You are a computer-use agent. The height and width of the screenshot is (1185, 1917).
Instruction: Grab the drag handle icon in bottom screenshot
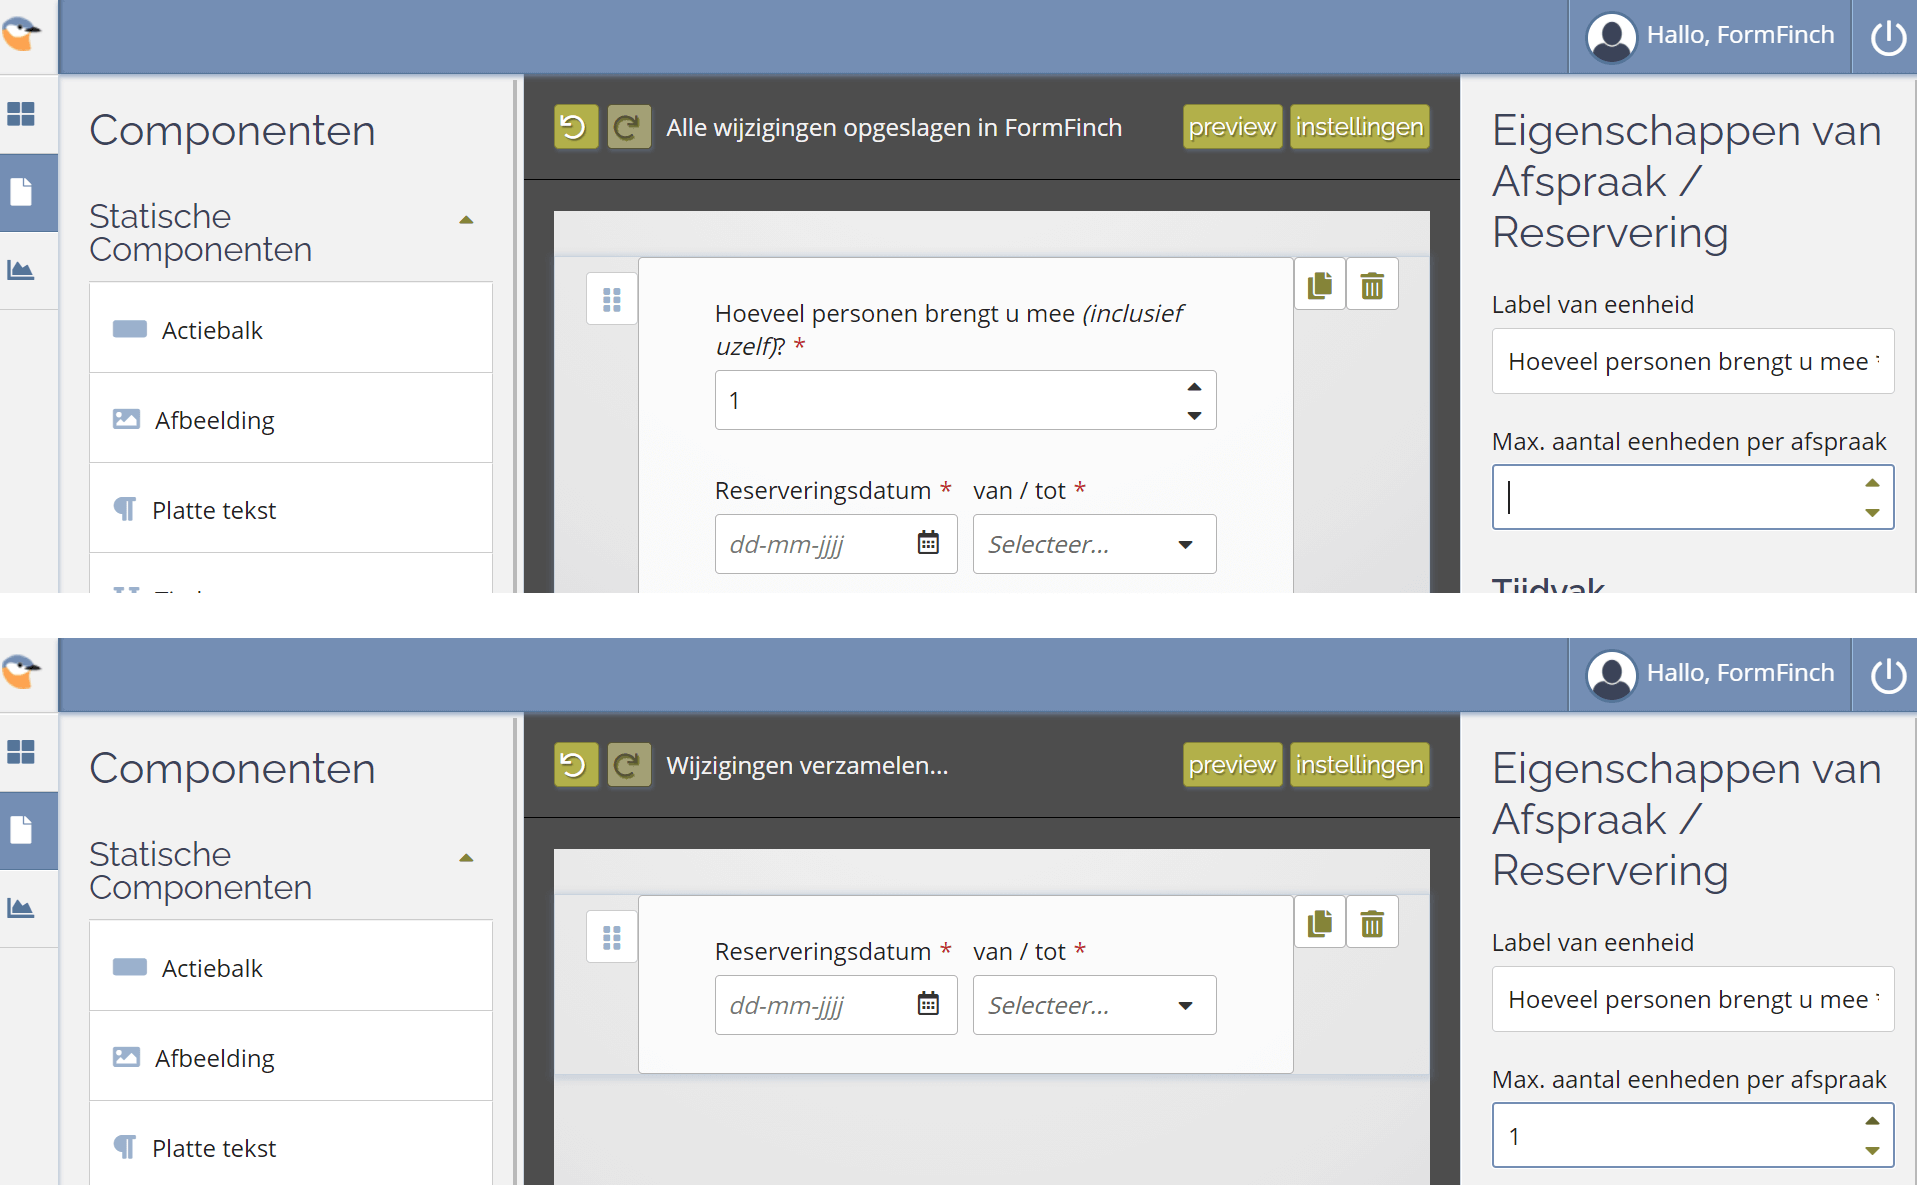pos(612,937)
